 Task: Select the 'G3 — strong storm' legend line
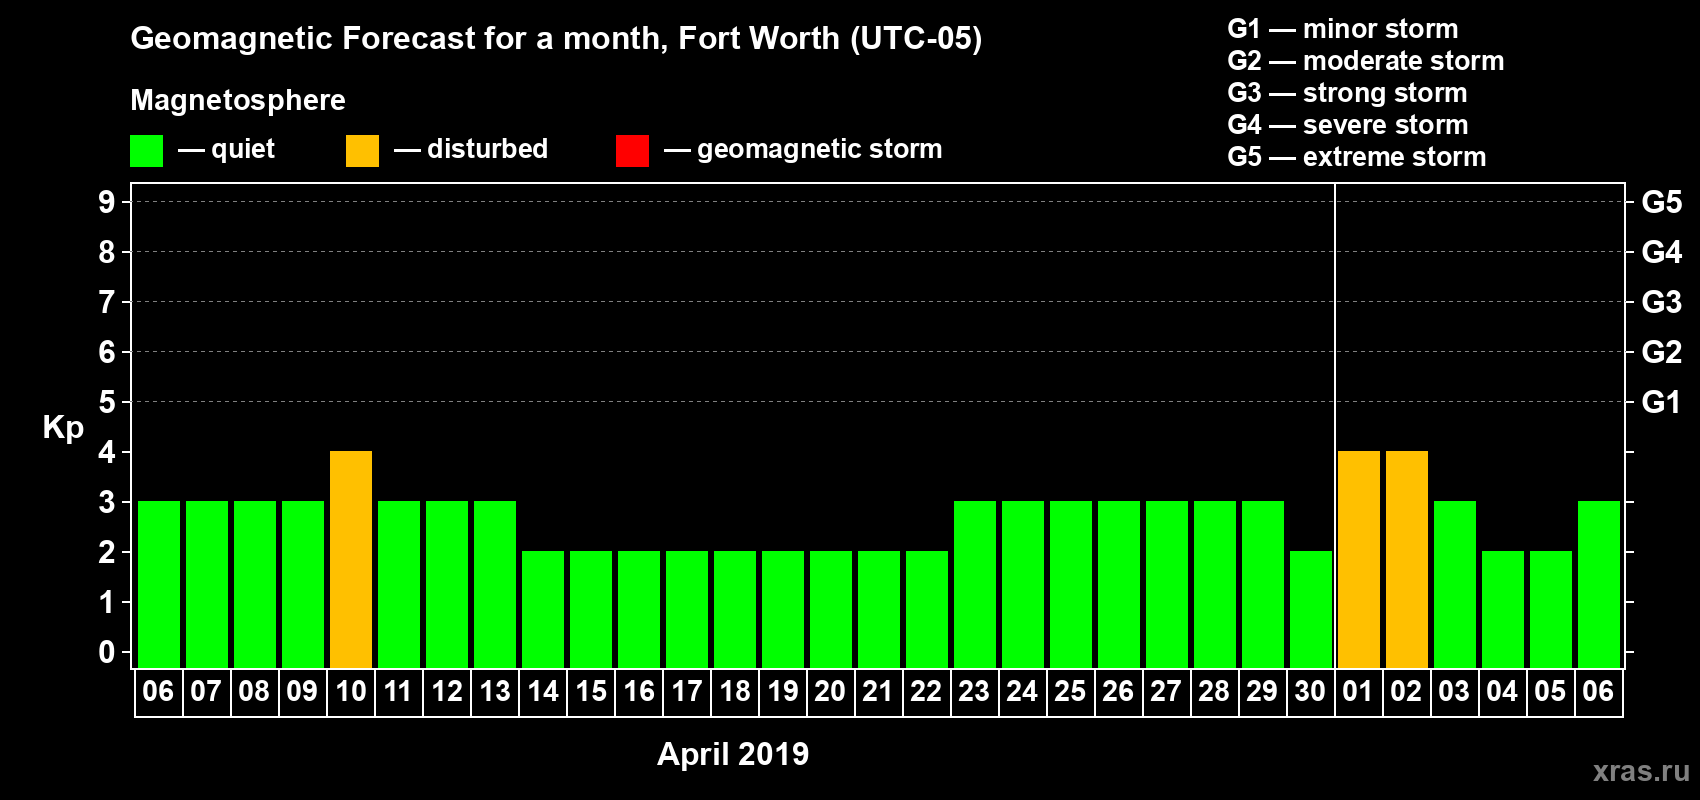tap(1347, 93)
